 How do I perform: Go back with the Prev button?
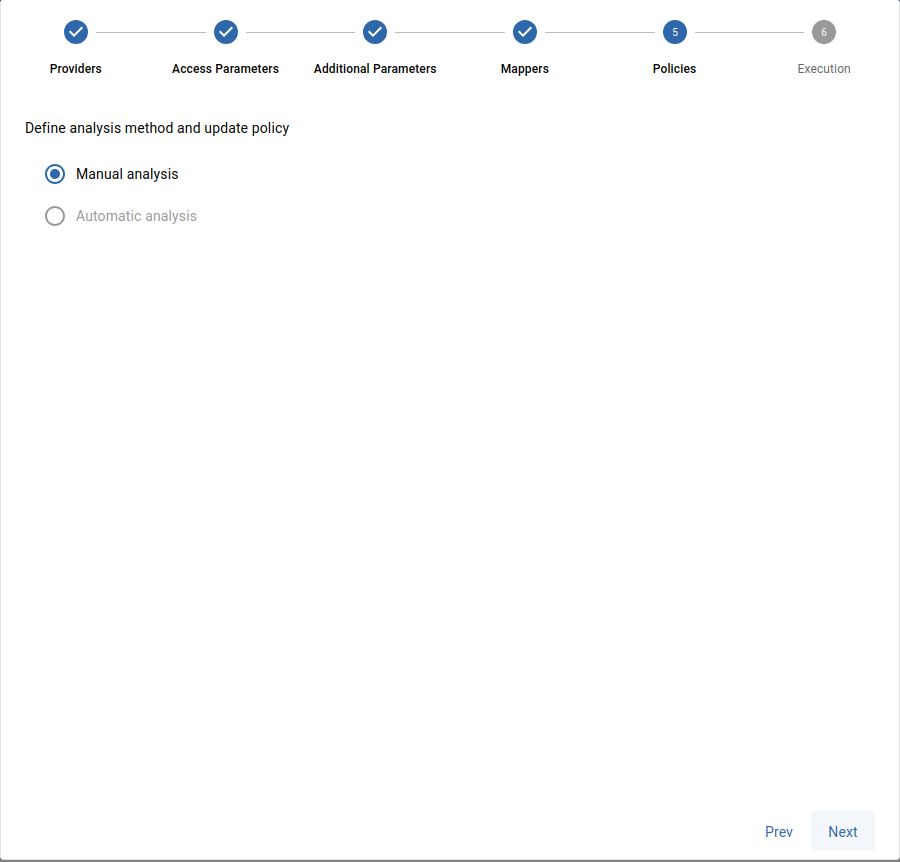tap(779, 832)
